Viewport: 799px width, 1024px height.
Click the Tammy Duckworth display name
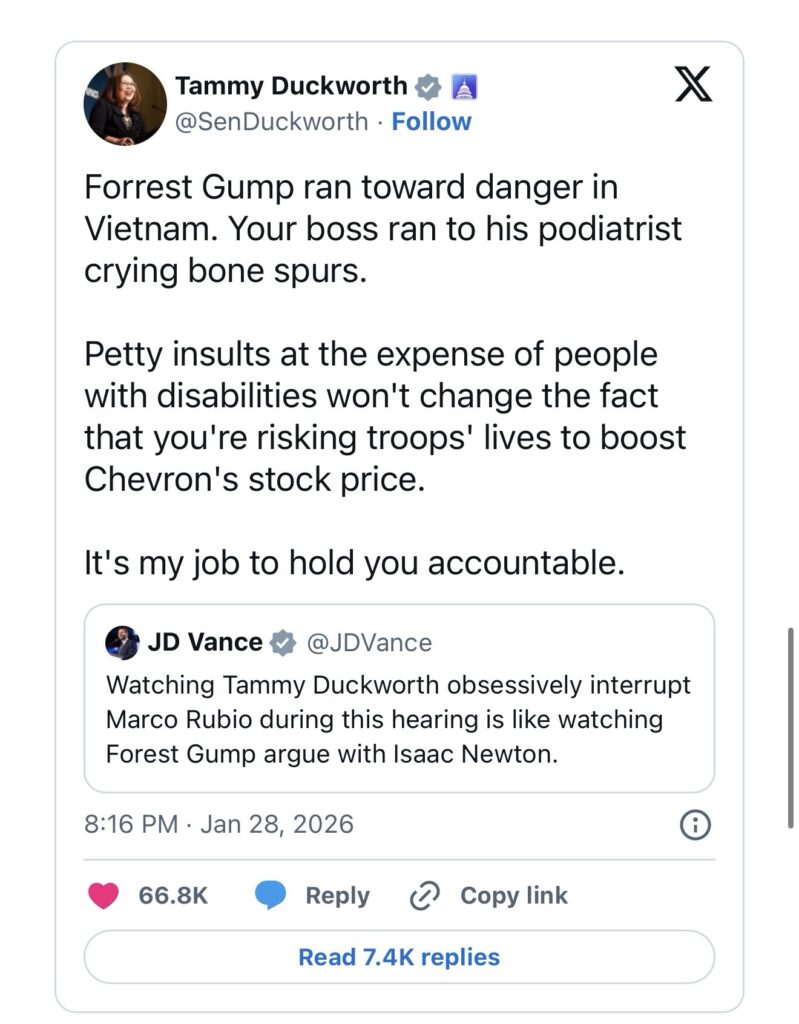coord(290,87)
